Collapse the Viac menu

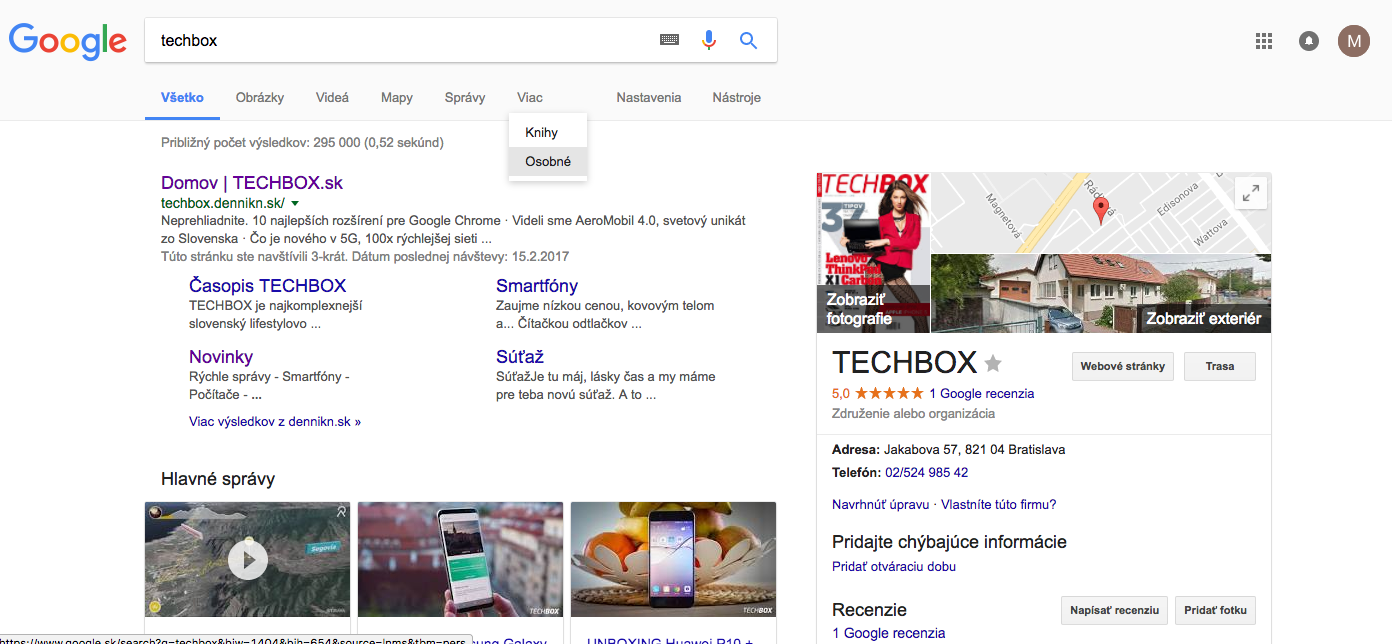530,98
